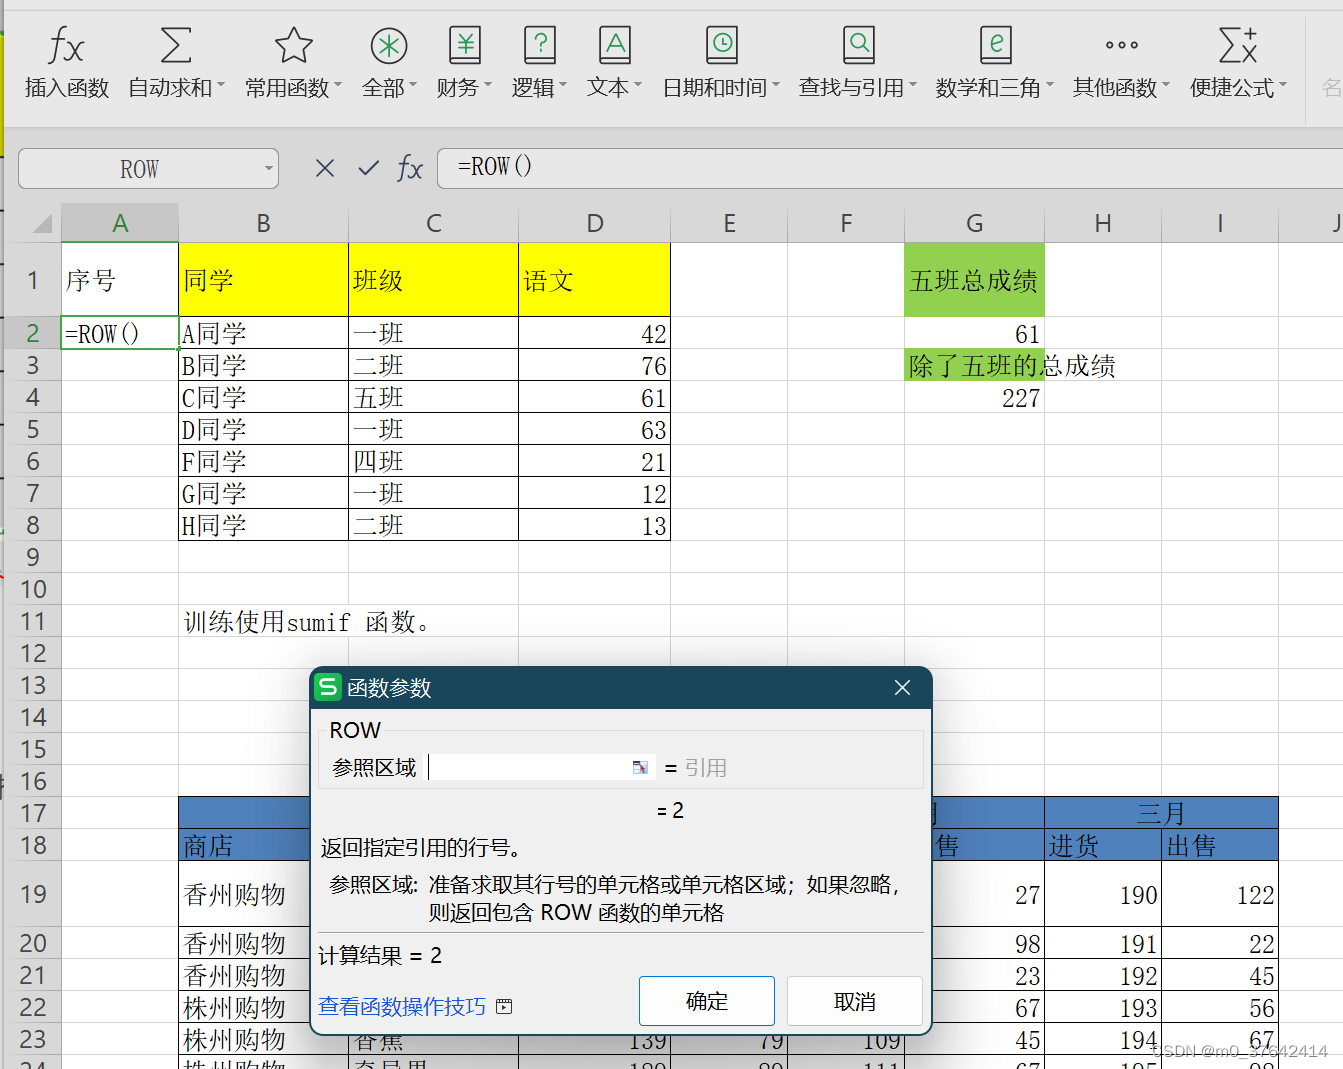This screenshot has width=1343, height=1069.
Task: Expand the 财务 dropdown arrow
Action: click(488, 86)
